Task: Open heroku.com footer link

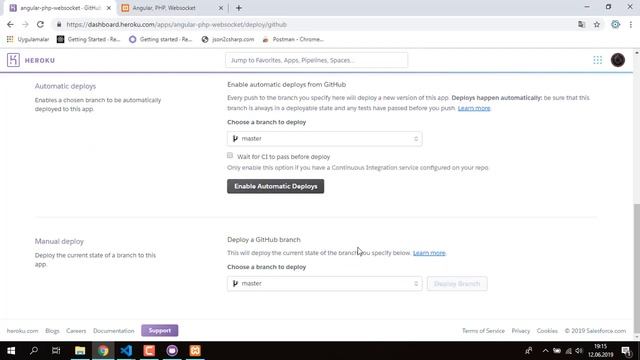Action: (22, 331)
